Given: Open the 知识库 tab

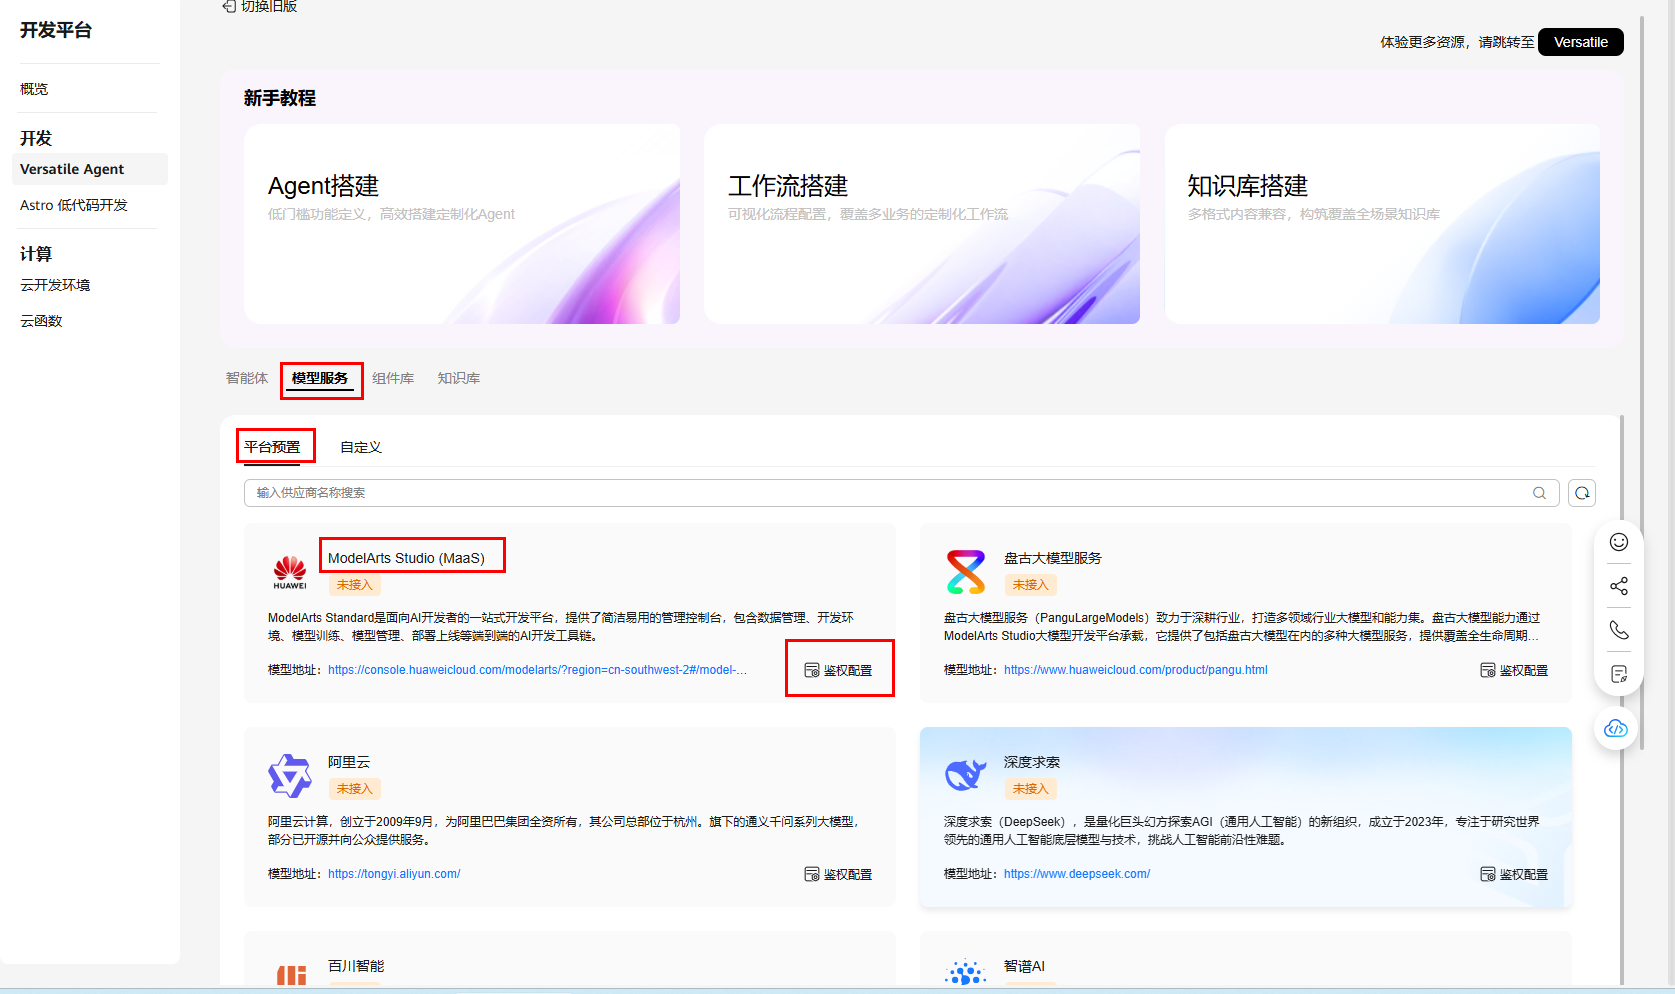Looking at the screenshot, I should click(458, 378).
